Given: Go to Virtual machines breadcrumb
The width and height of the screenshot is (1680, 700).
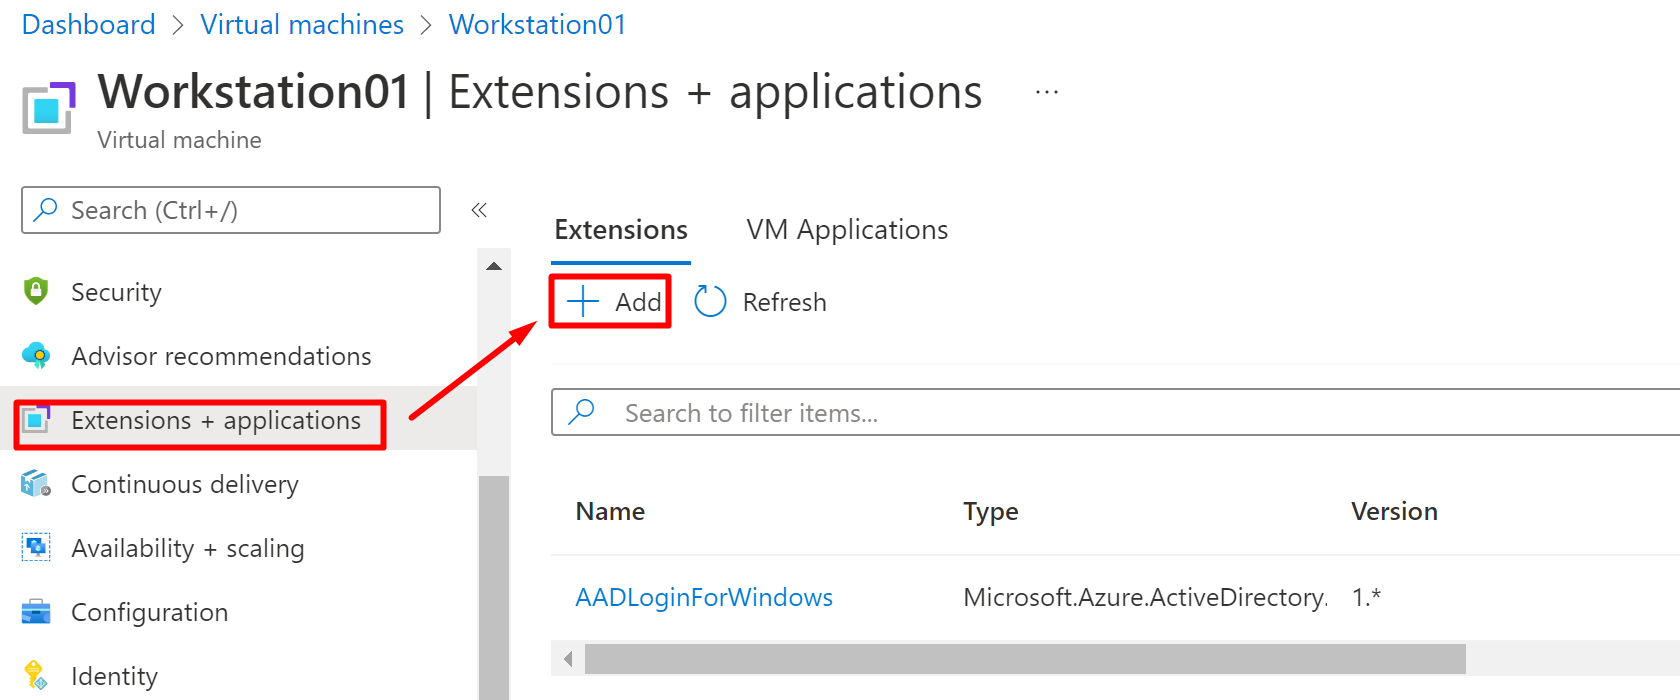Looking at the screenshot, I should tap(302, 25).
